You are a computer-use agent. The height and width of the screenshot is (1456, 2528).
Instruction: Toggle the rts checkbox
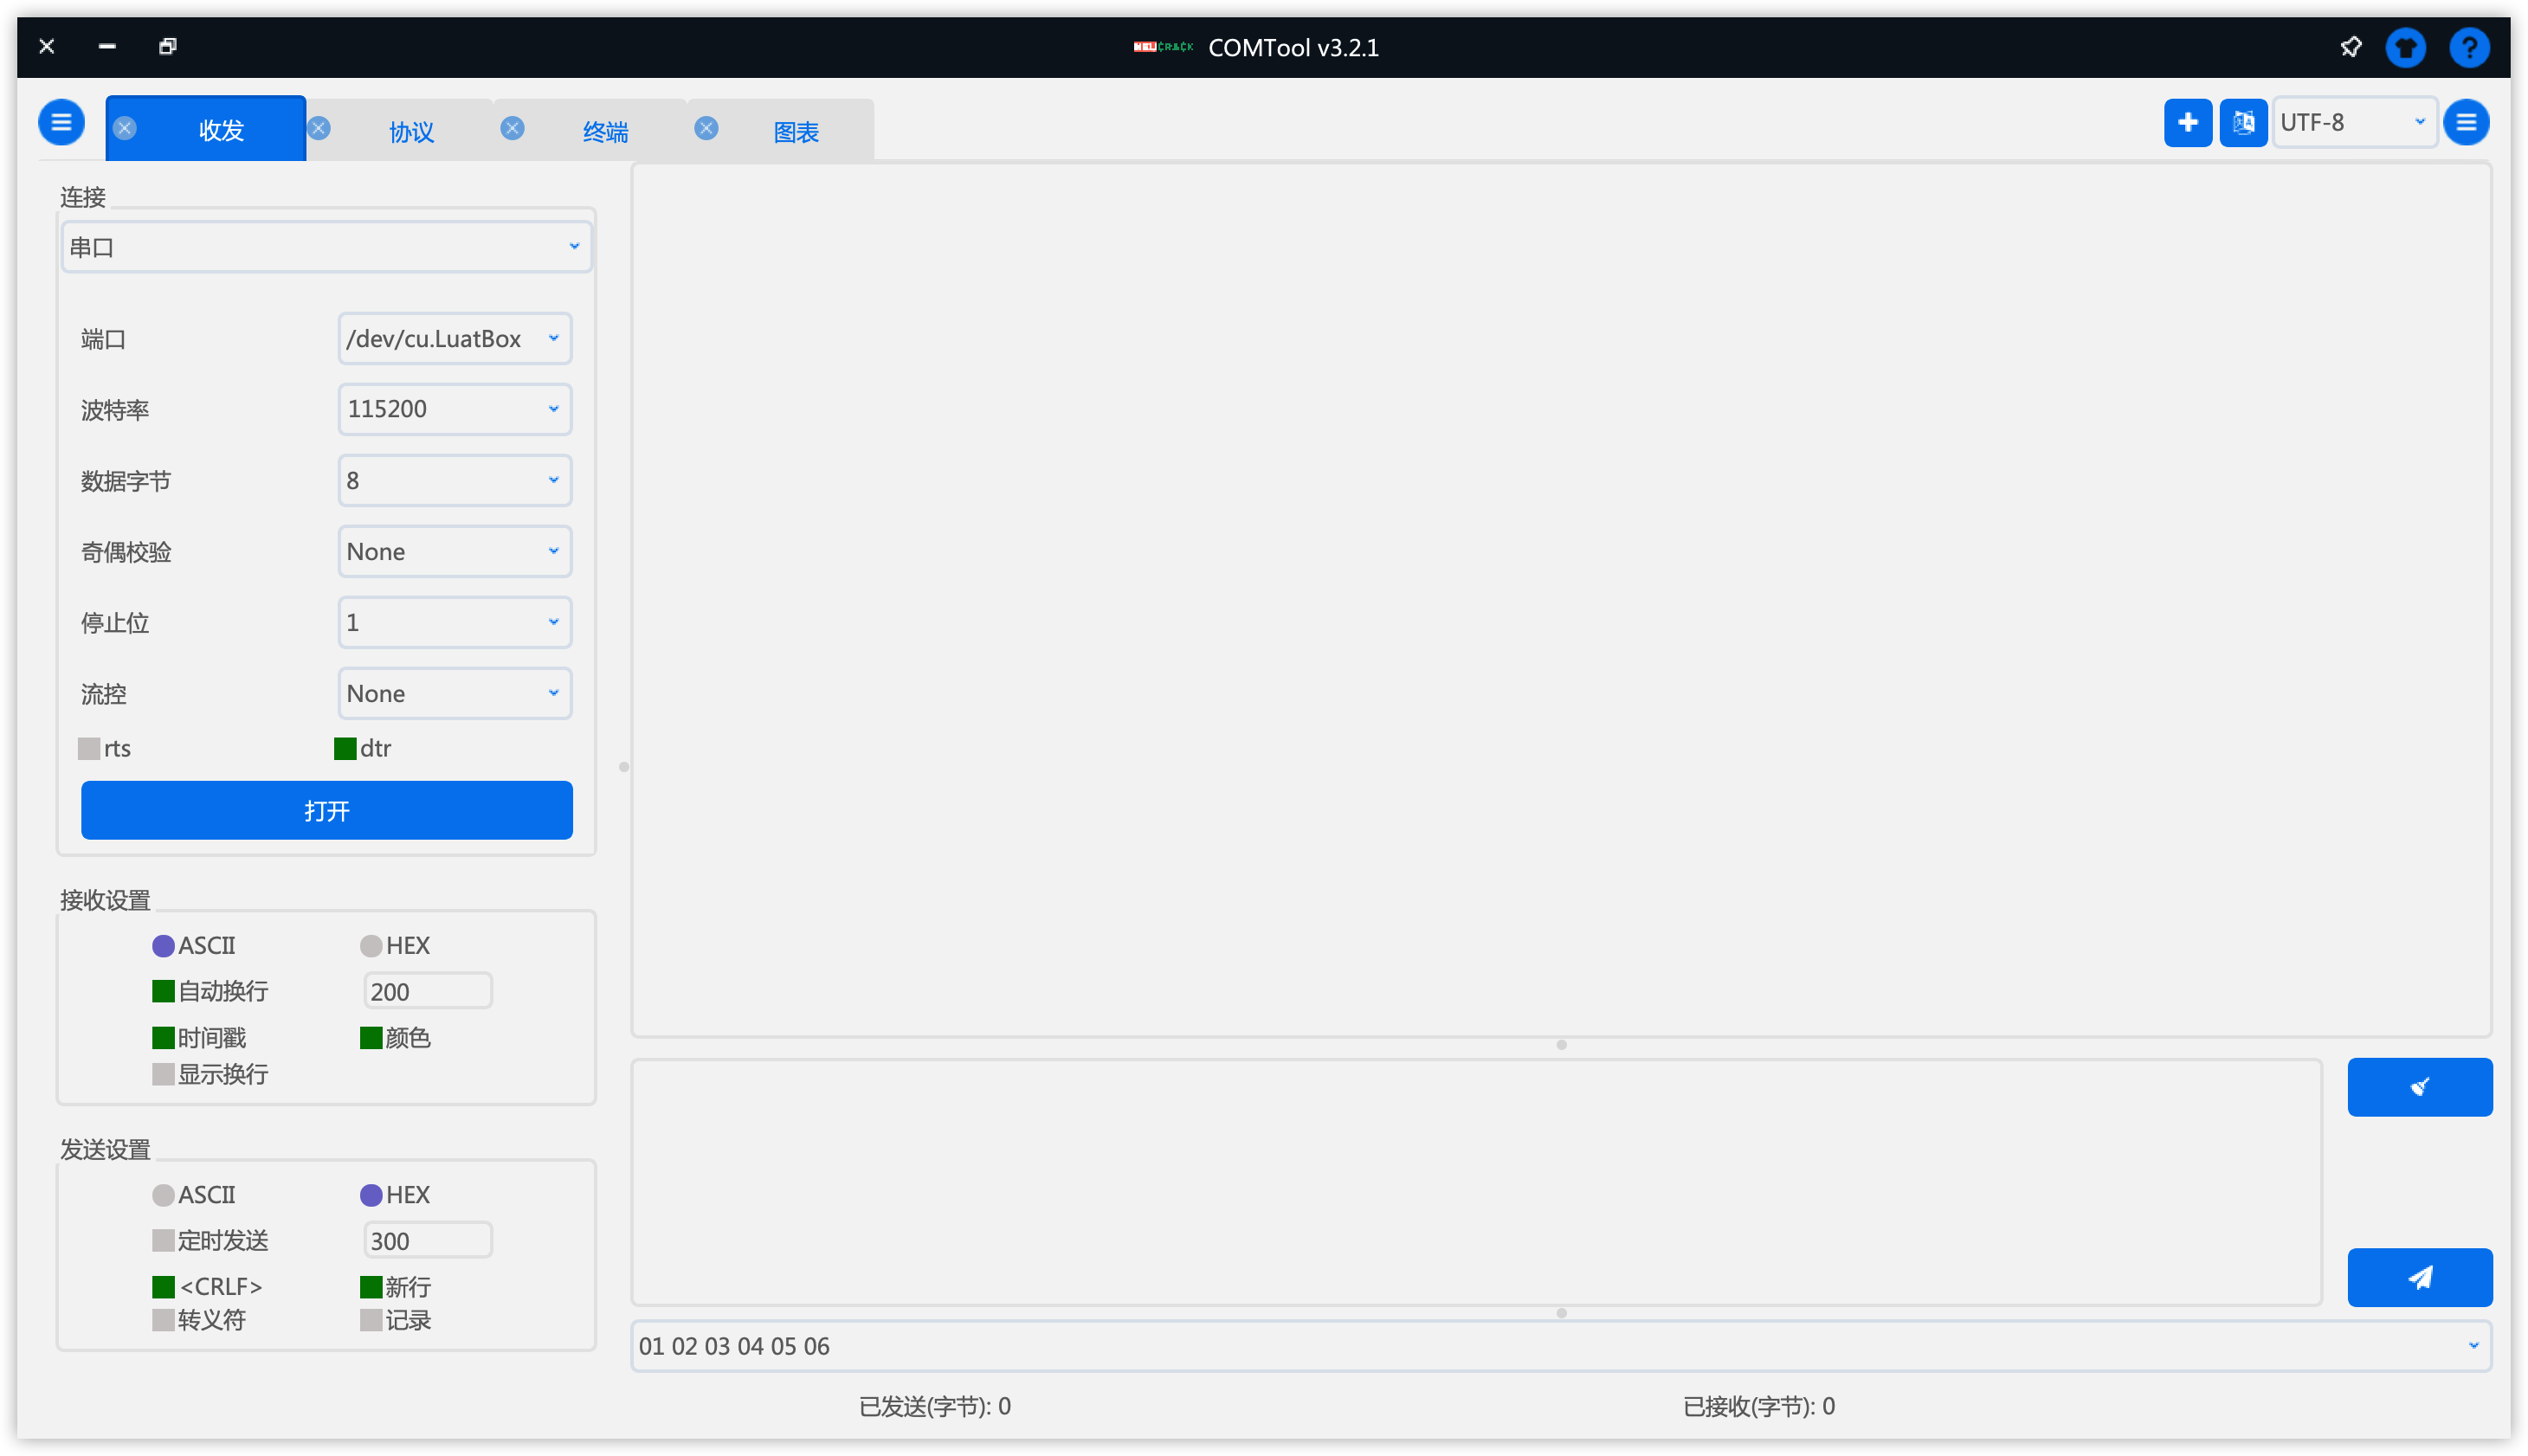(89, 748)
